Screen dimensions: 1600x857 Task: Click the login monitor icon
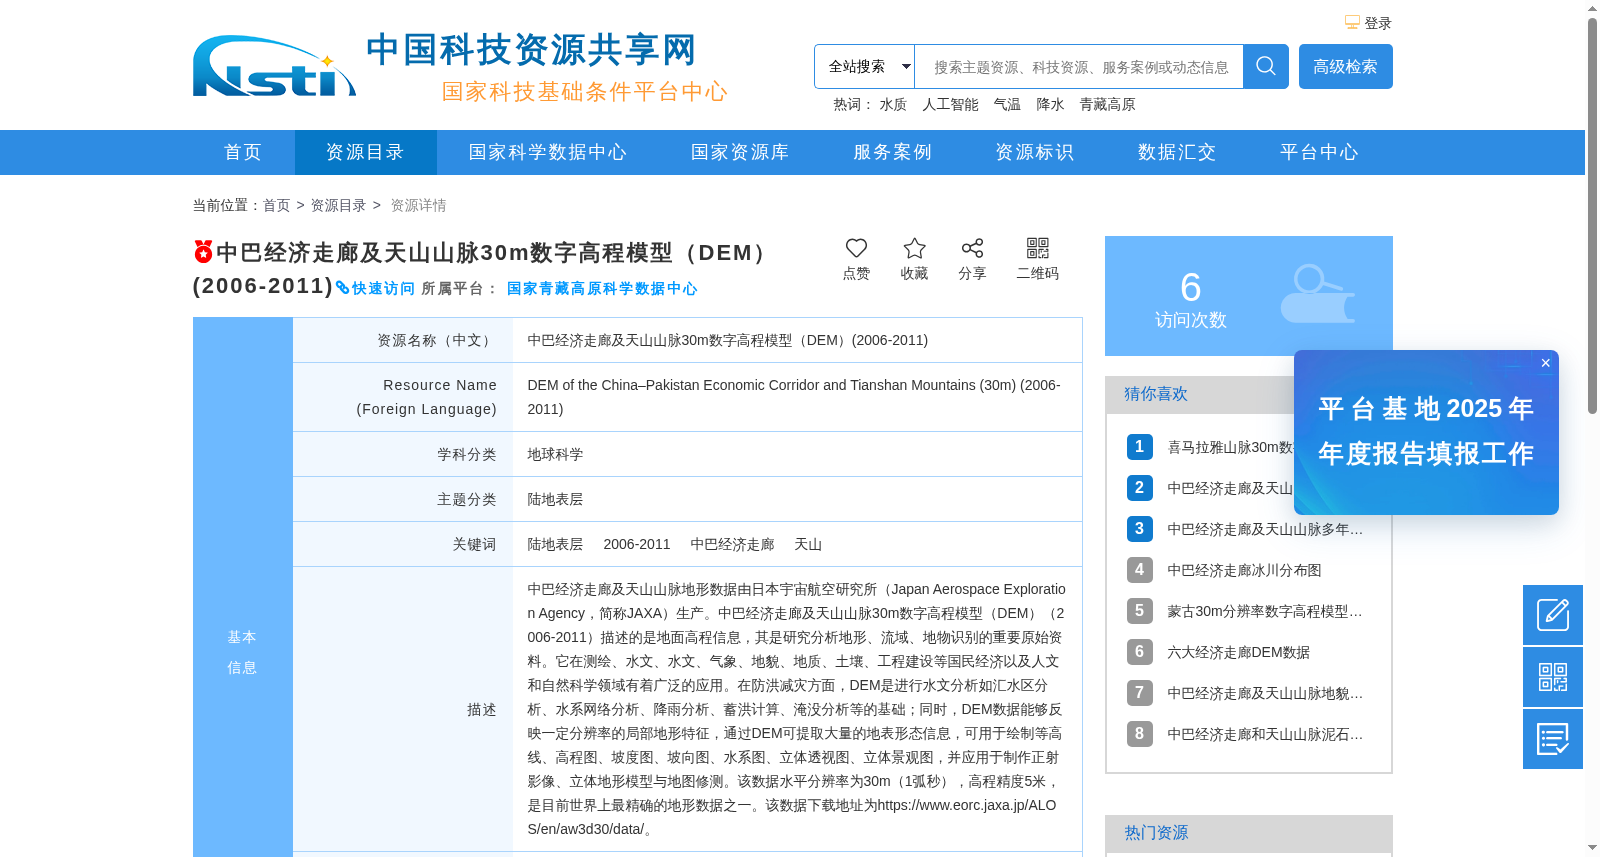pos(1352,22)
